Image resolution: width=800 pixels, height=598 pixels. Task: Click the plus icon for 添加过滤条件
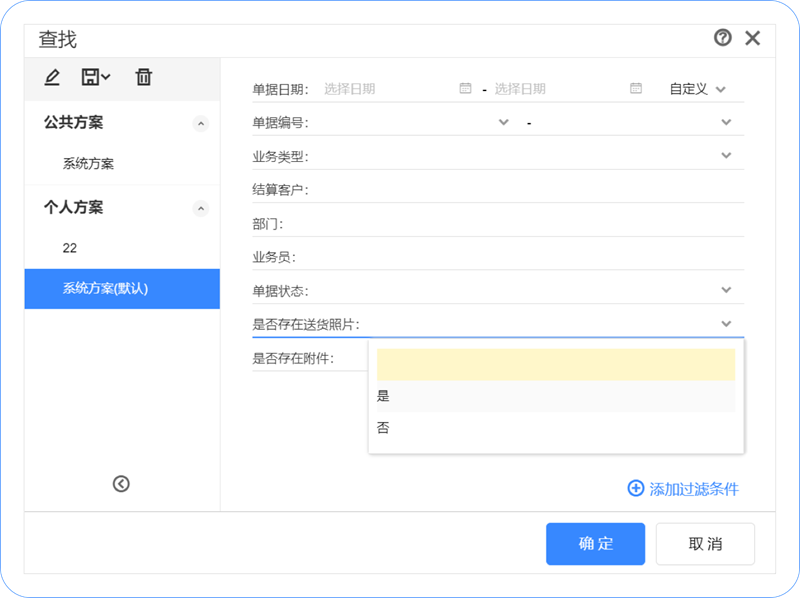coord(635,489)
